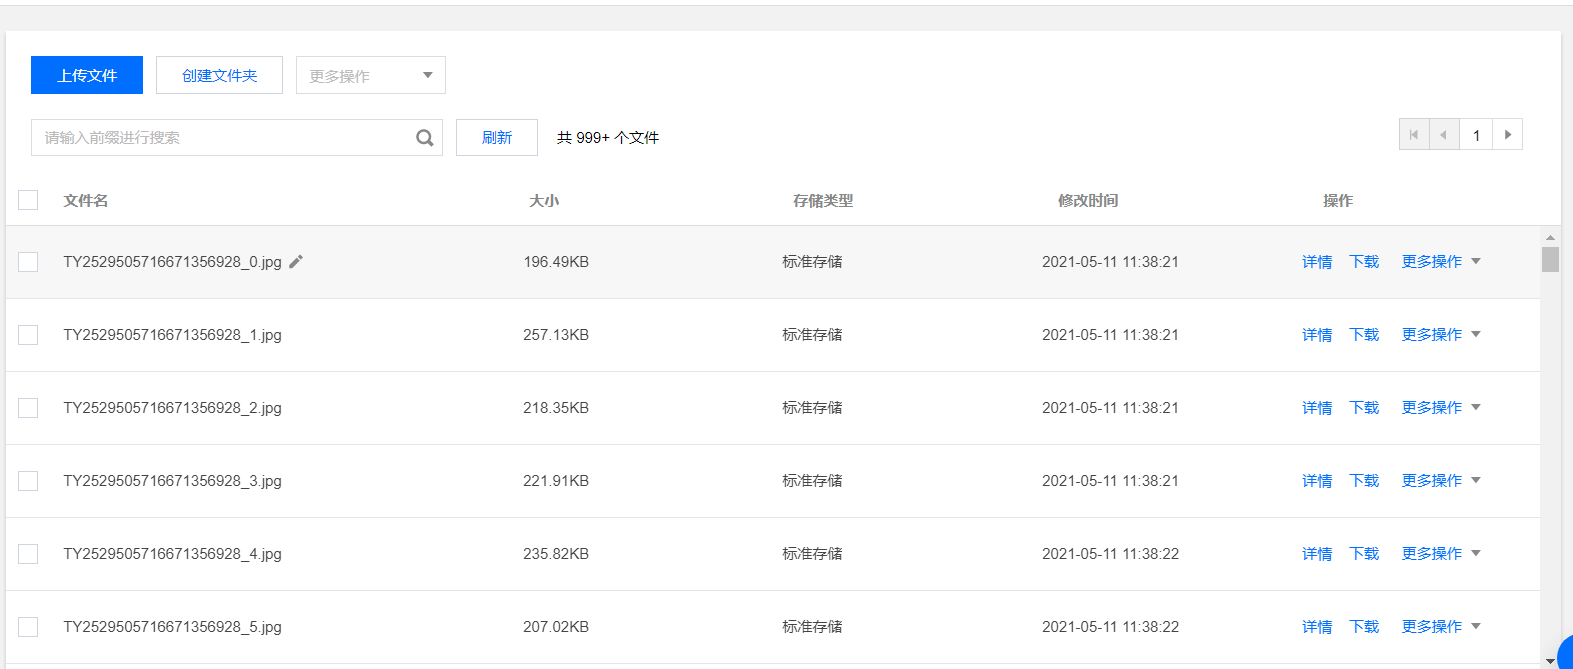
Task: Open 详情 for the _2.jpg row
Action: (1317, 408)
